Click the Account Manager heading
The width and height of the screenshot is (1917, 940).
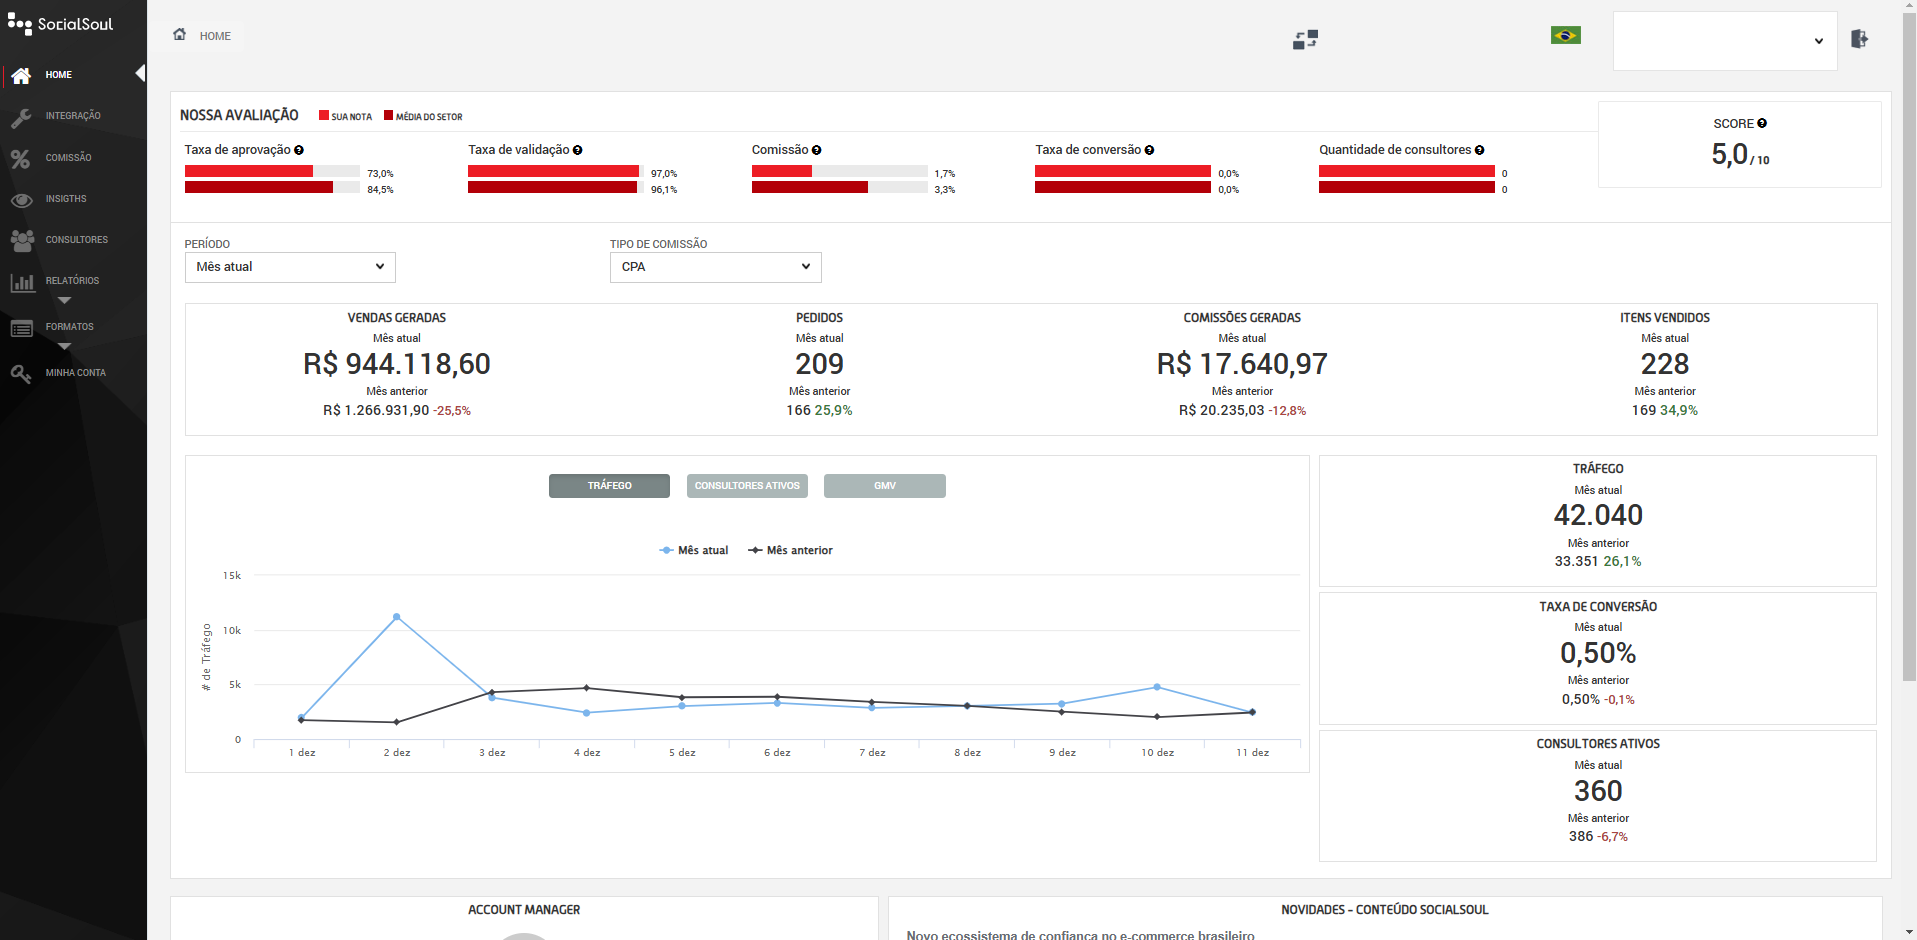(524, 910)
